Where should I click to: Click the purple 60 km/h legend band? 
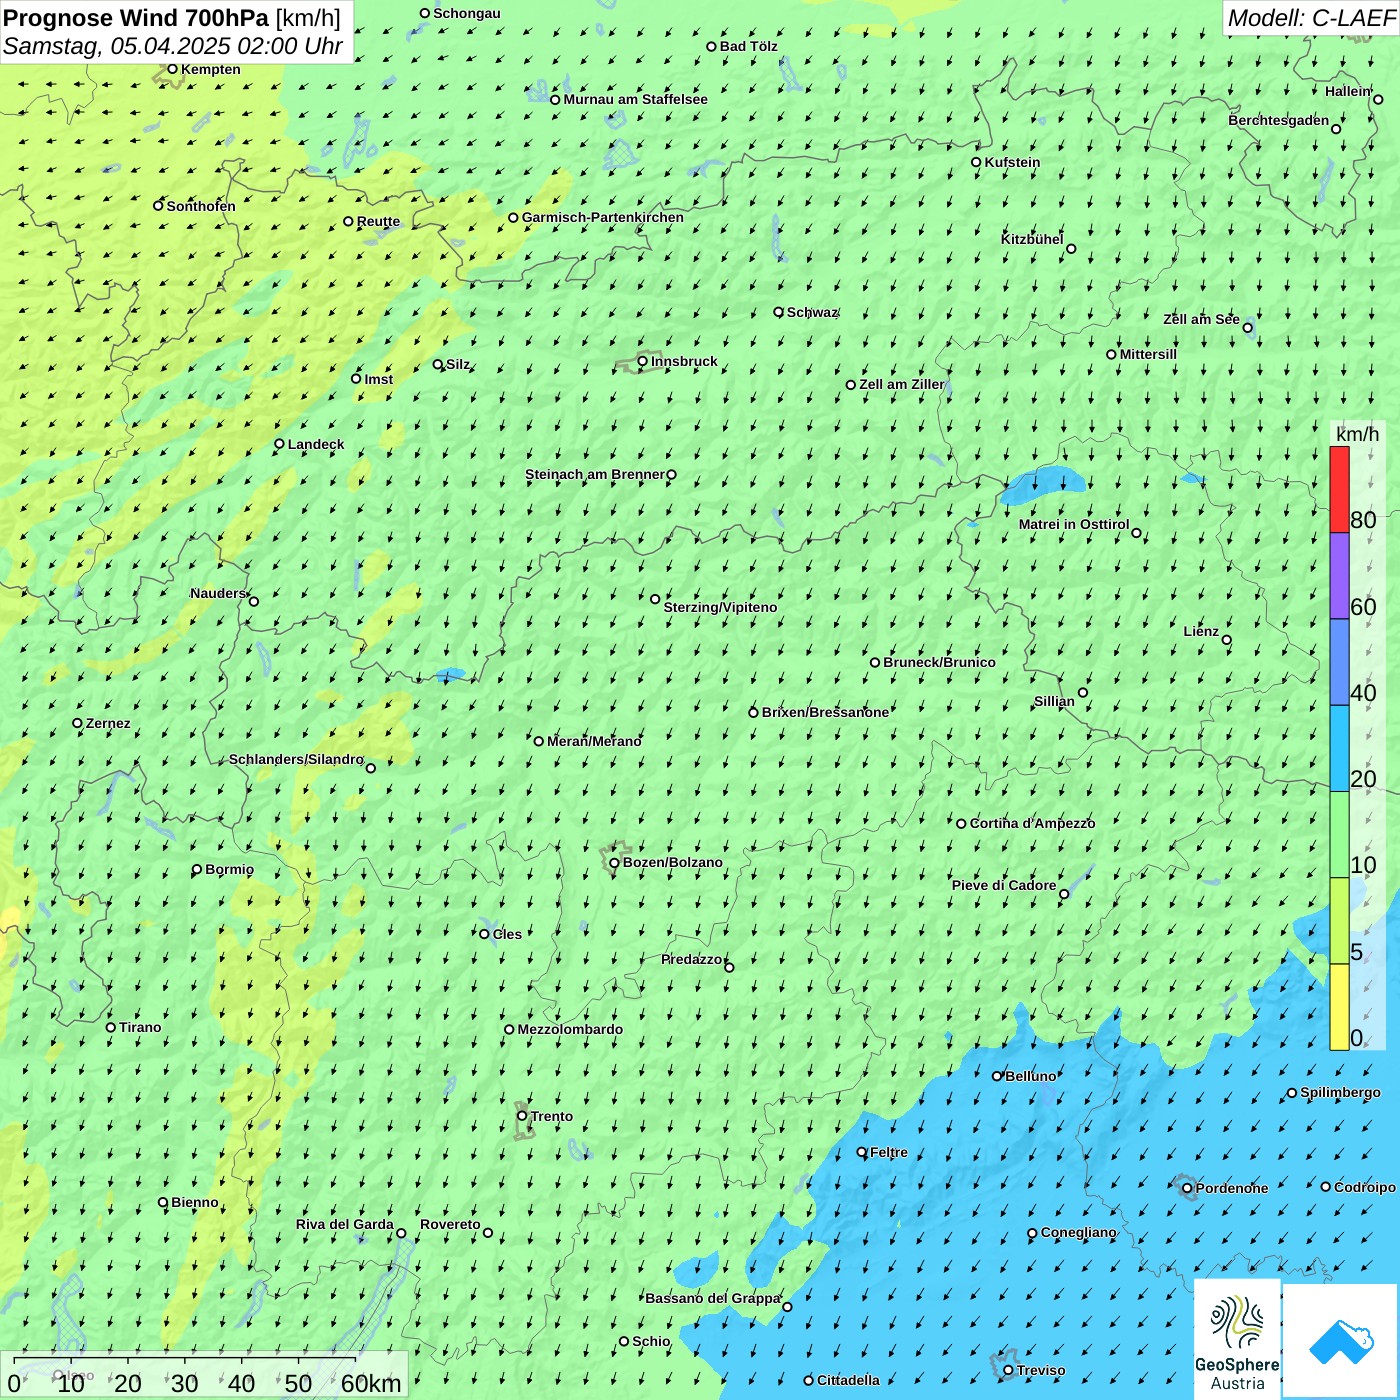[x=1339, y=576]
